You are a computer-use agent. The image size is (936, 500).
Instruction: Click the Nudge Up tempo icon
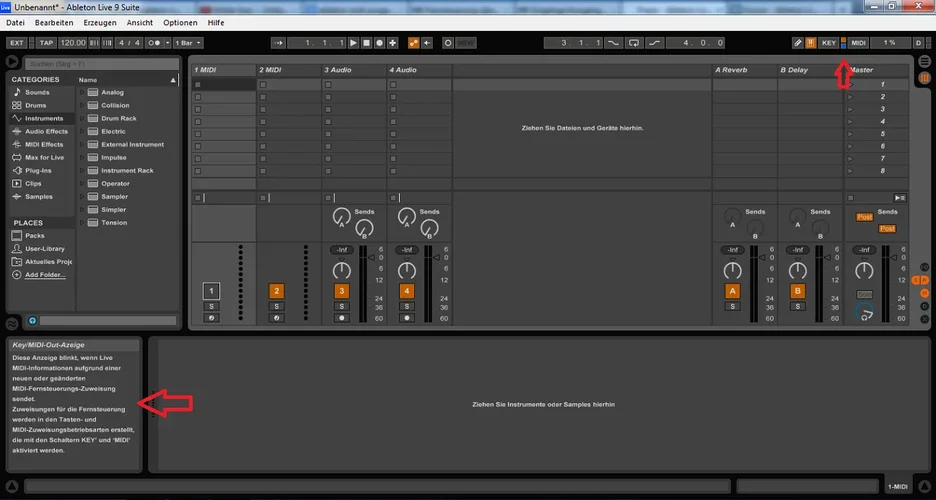[x=107, y=43]
